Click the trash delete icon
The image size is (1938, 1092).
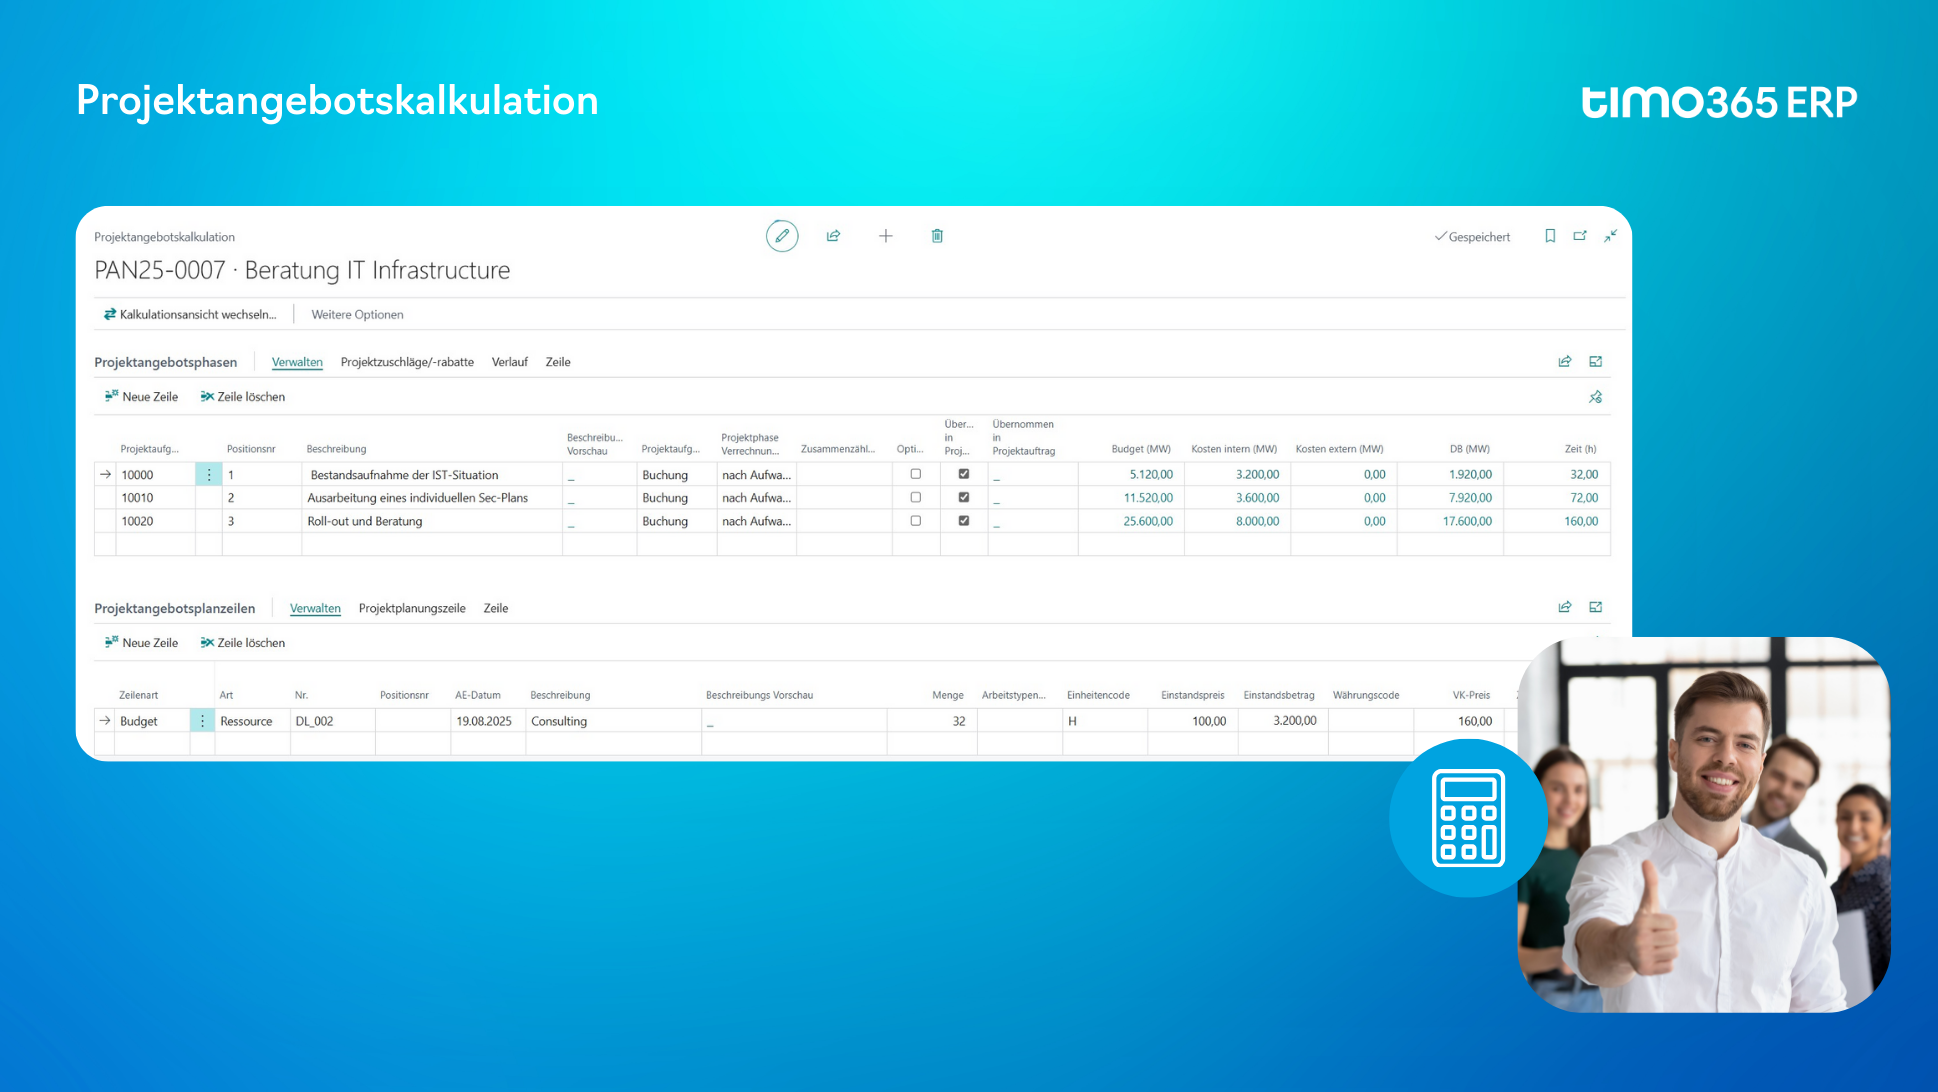click(x=937, y=236)
